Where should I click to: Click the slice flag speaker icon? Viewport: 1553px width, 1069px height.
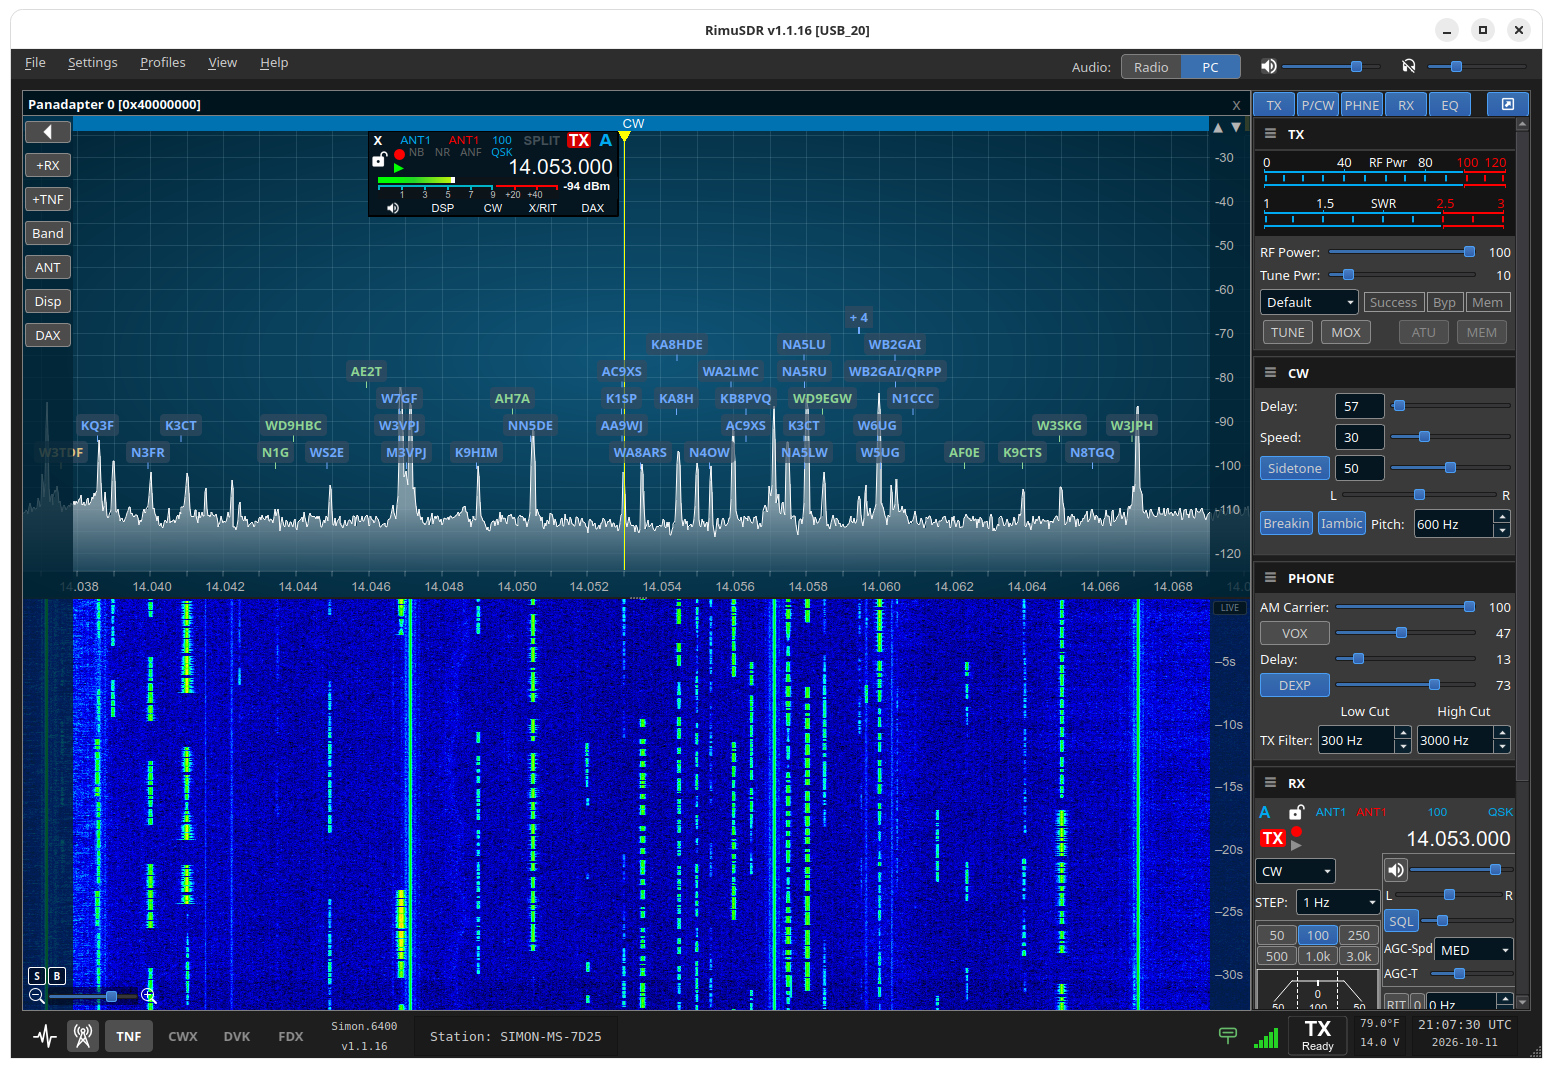coord(393,208)
